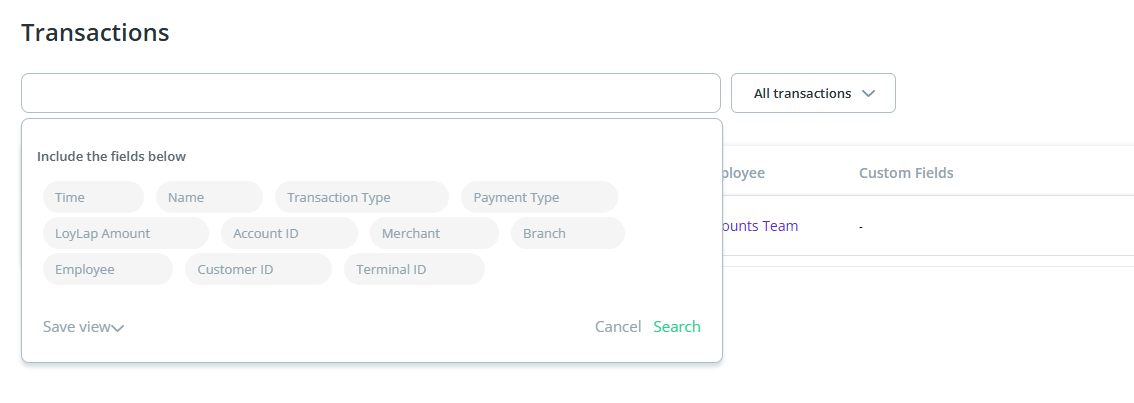Click the Custom Fields column header

(905, 173)
